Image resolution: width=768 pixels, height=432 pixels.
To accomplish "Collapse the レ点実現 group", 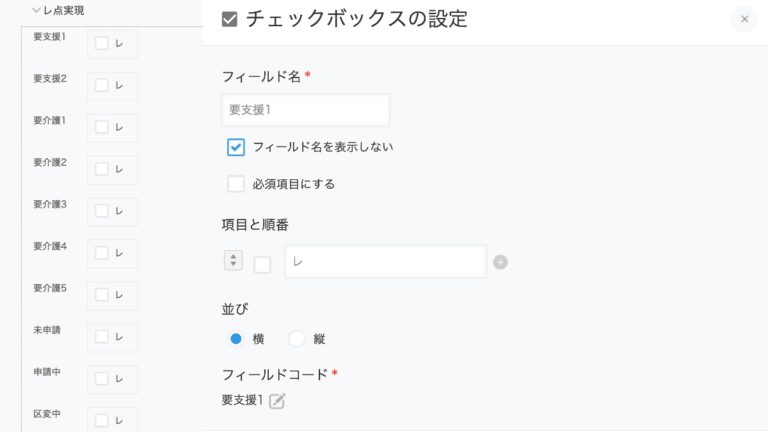I will (x=37, y=11).
